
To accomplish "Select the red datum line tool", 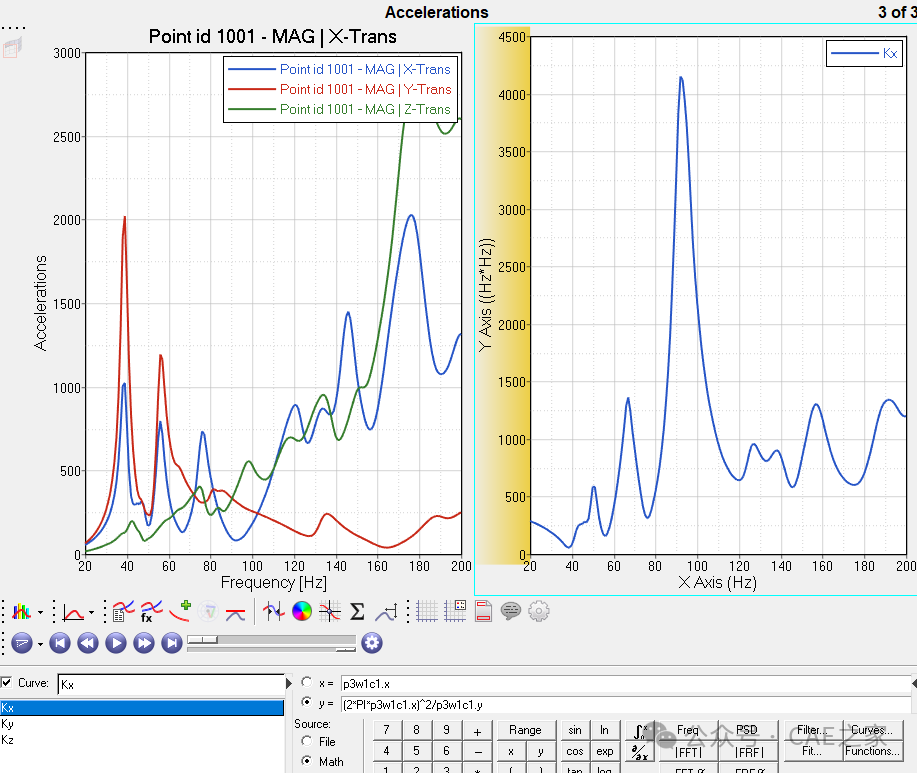I will point(235,613).
